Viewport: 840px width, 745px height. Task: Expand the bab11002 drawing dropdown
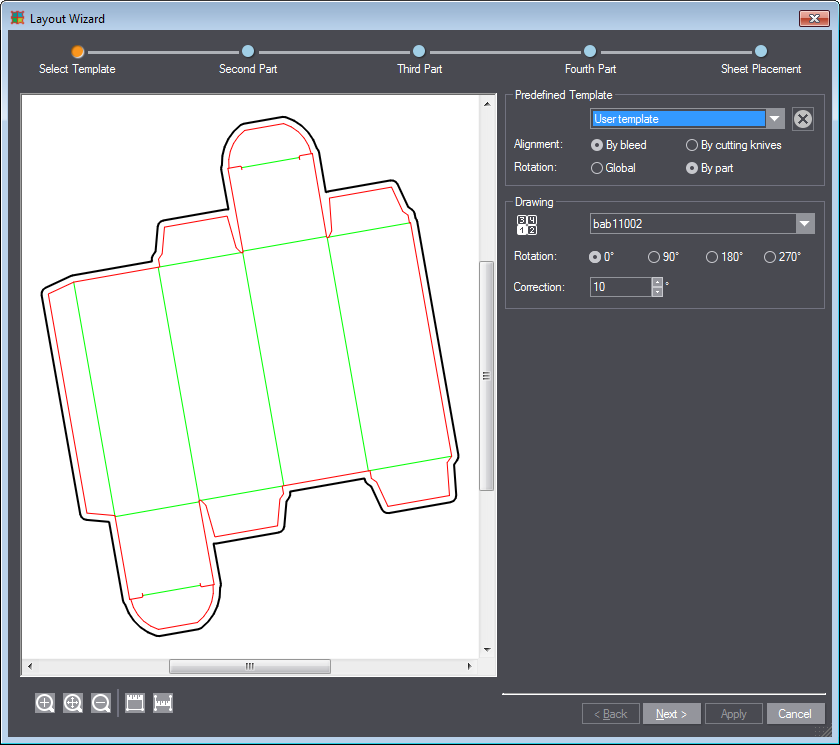[x=805, y=224]
